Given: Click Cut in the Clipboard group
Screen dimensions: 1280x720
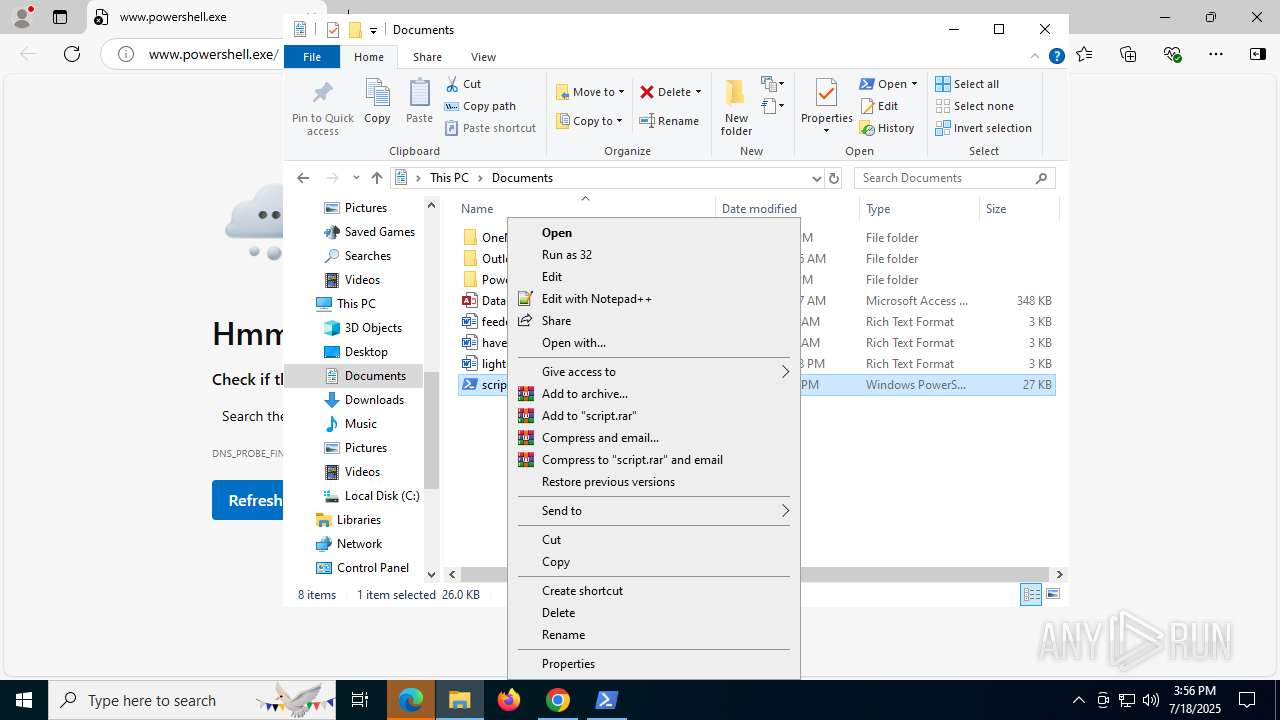Looking at the screenshot, I should point(463,84).
